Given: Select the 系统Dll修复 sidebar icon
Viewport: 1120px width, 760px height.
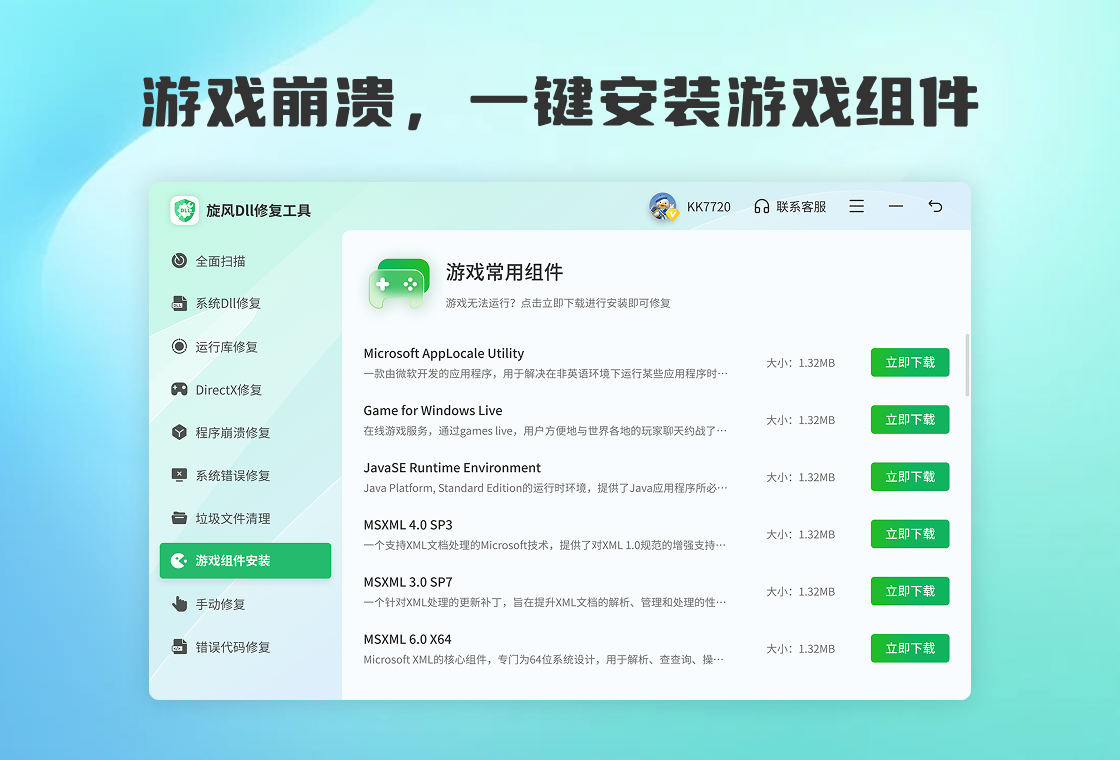Looking at the screenshot, I should click(x=179, y=304).
